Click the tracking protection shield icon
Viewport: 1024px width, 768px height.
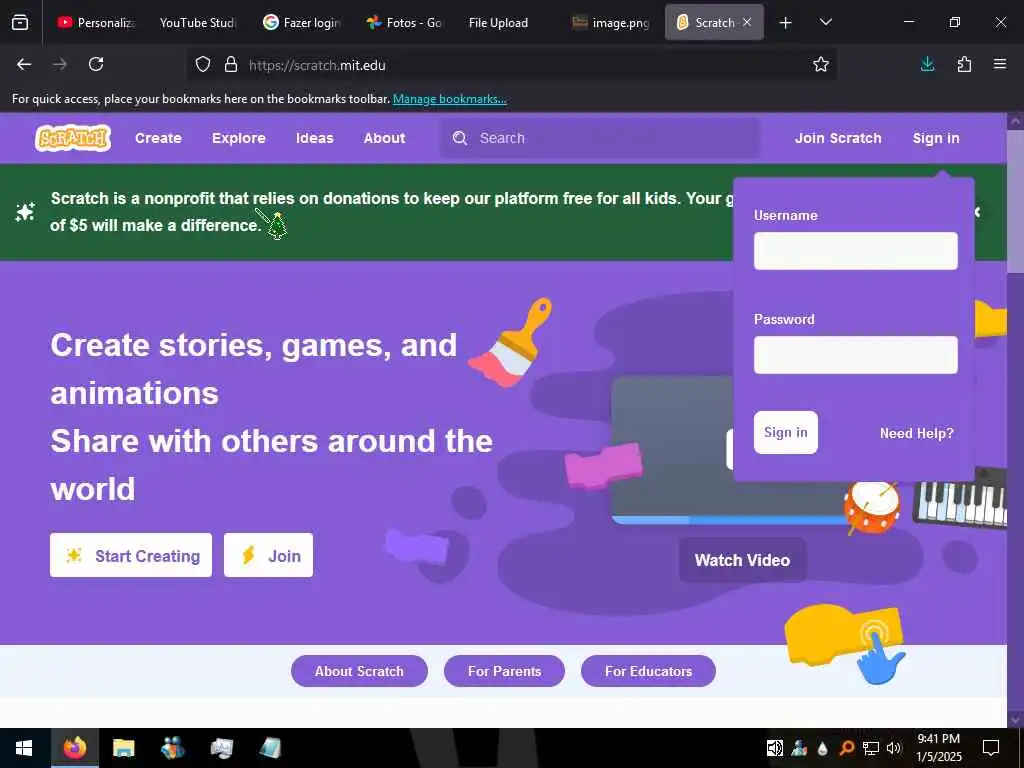pyautogui.click(x=203, y=65)
